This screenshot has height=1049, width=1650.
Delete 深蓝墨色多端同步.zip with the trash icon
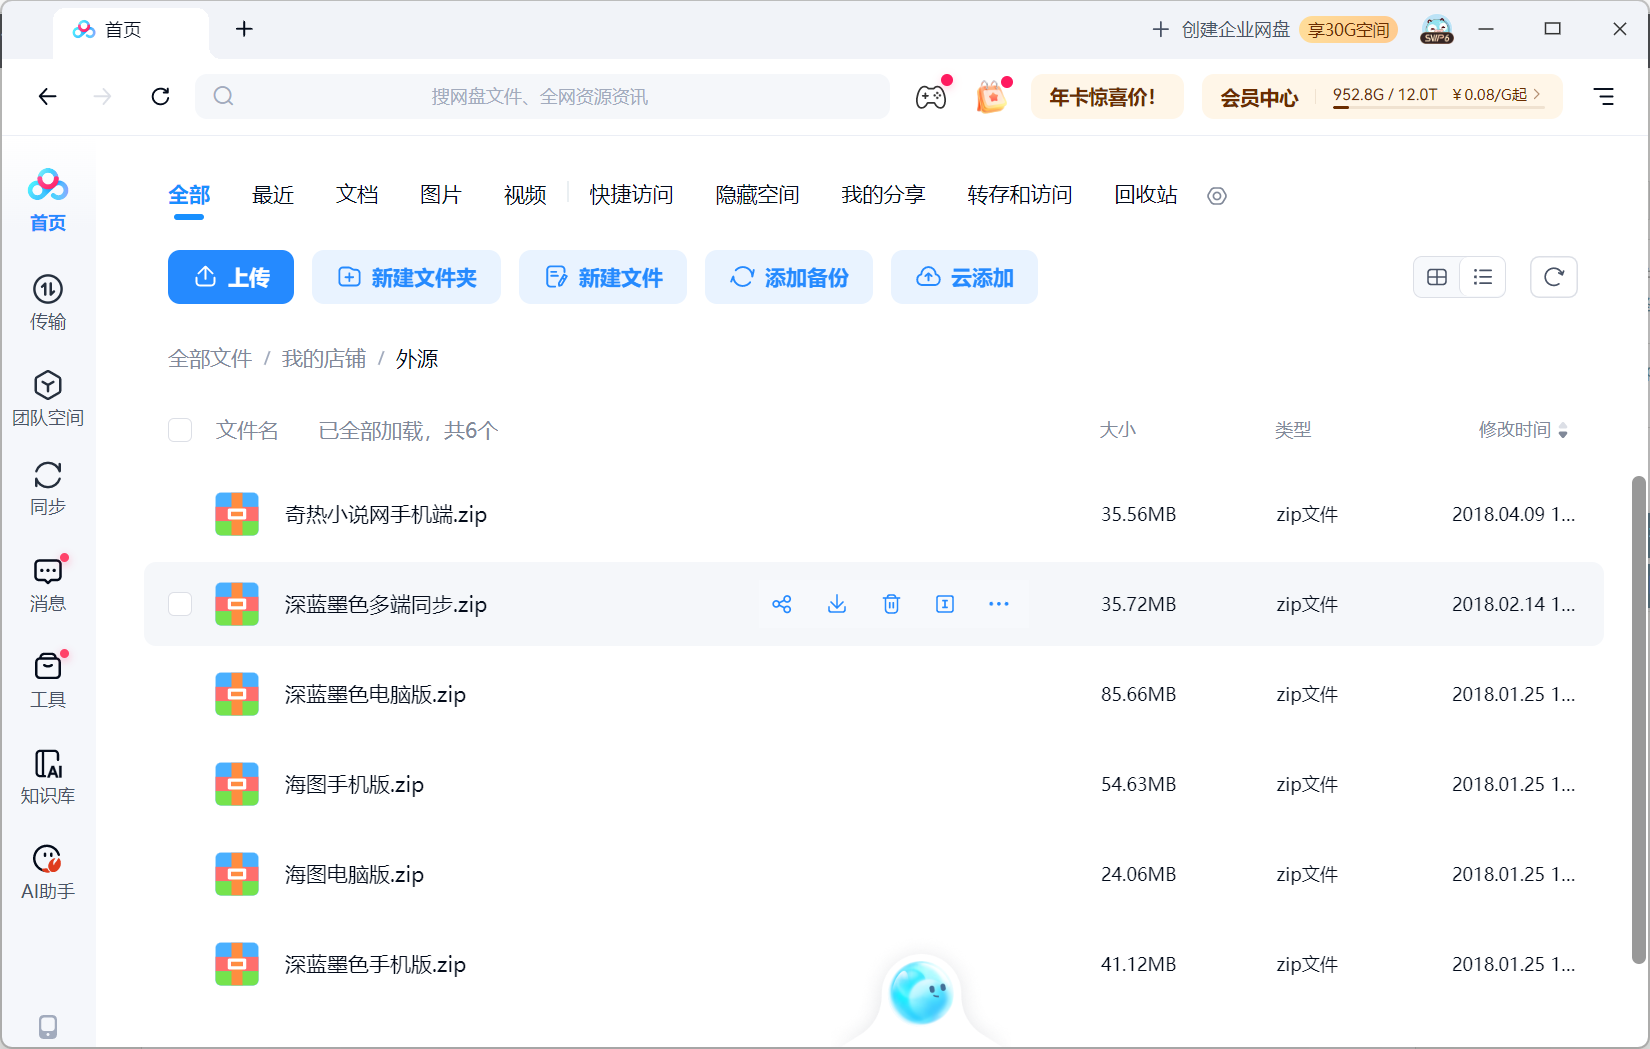[x=891, y=604]
